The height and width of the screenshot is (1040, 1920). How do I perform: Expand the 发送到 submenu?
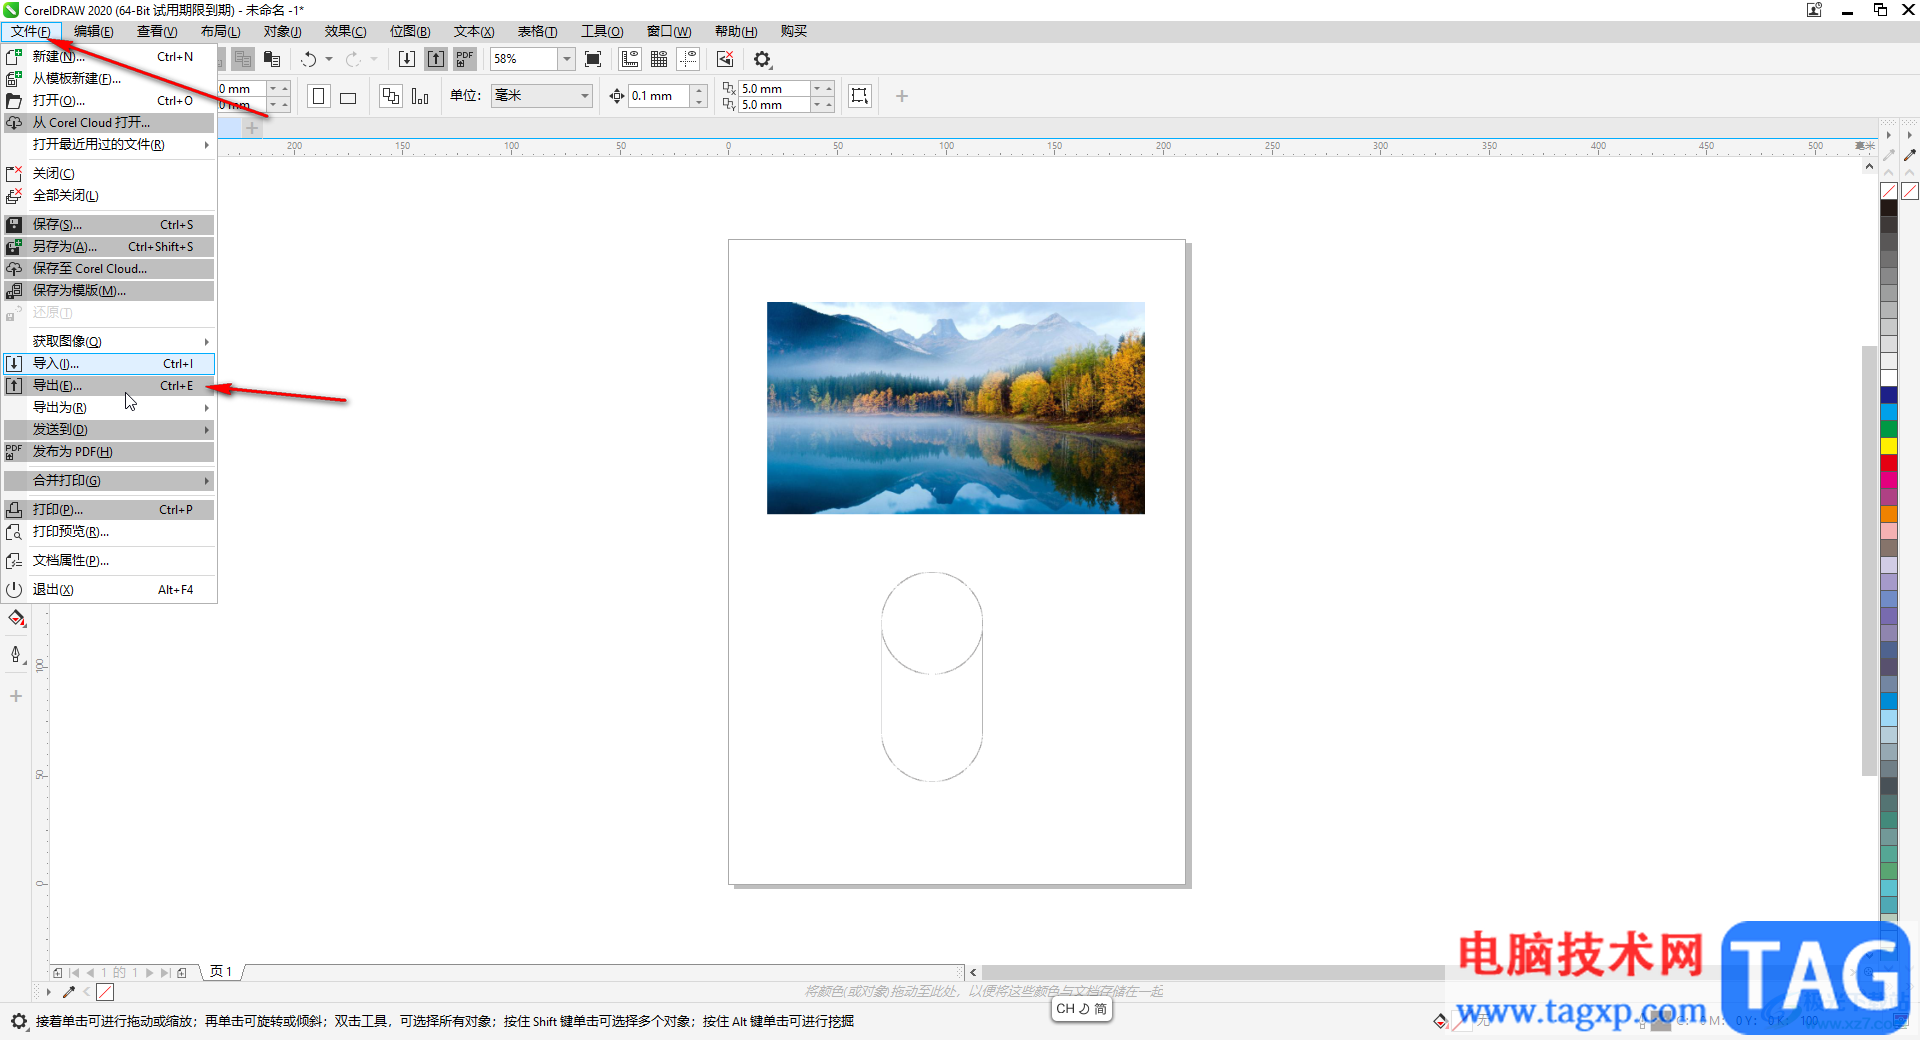click(109, 430)
